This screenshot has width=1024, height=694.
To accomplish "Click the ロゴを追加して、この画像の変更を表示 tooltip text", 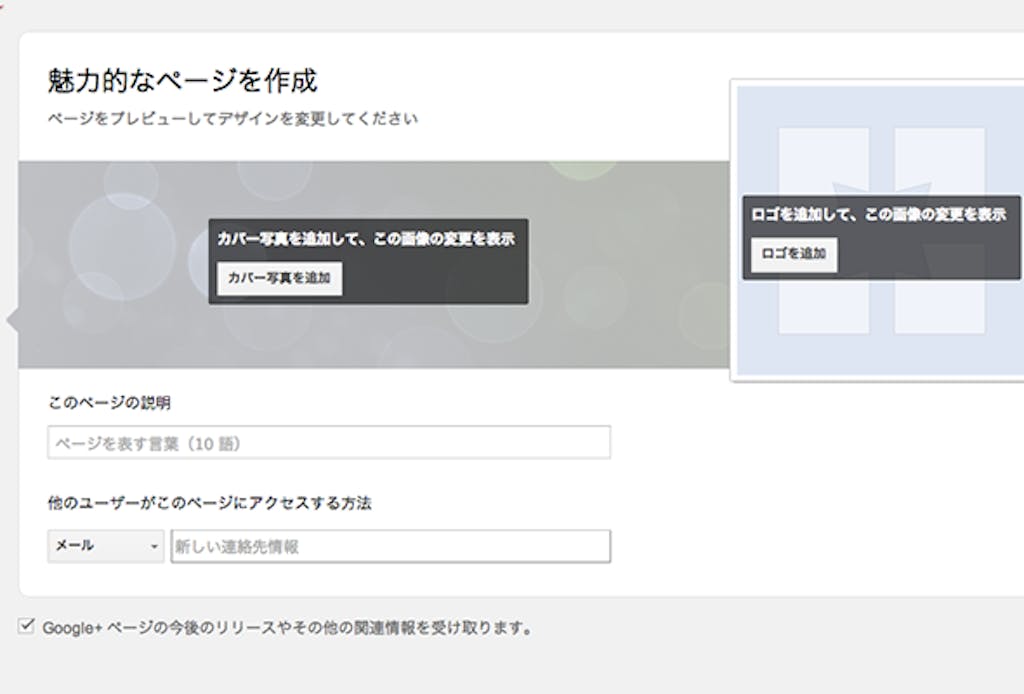I will coord(878,214).
